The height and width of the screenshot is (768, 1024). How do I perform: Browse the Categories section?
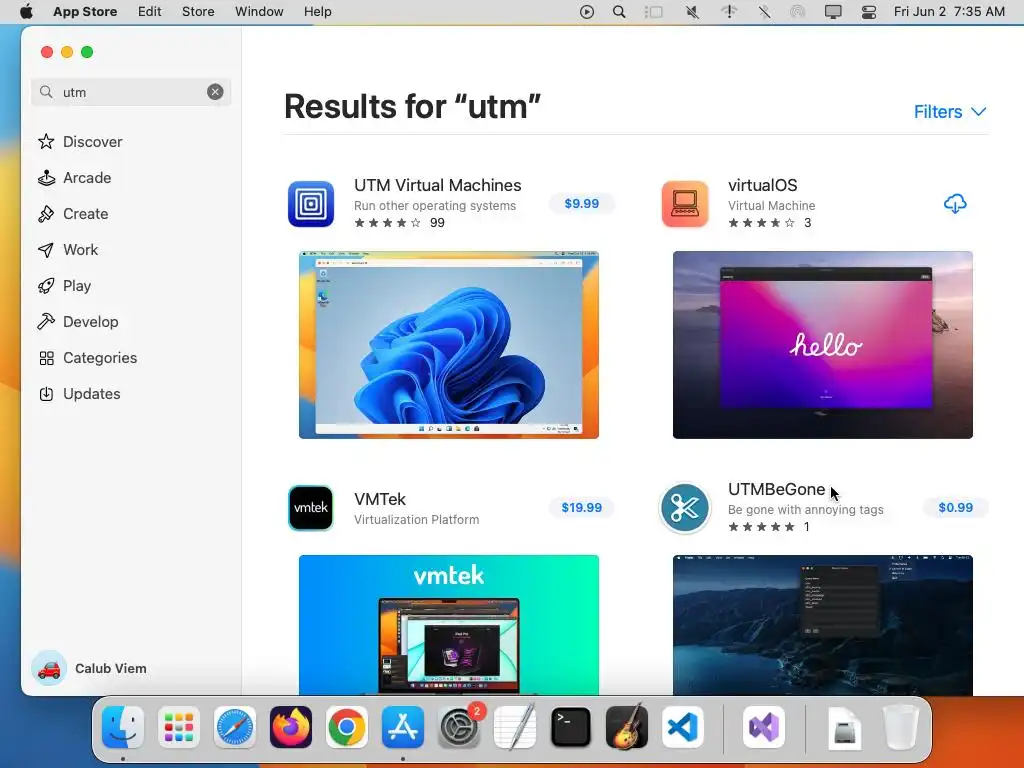point(88,358)
